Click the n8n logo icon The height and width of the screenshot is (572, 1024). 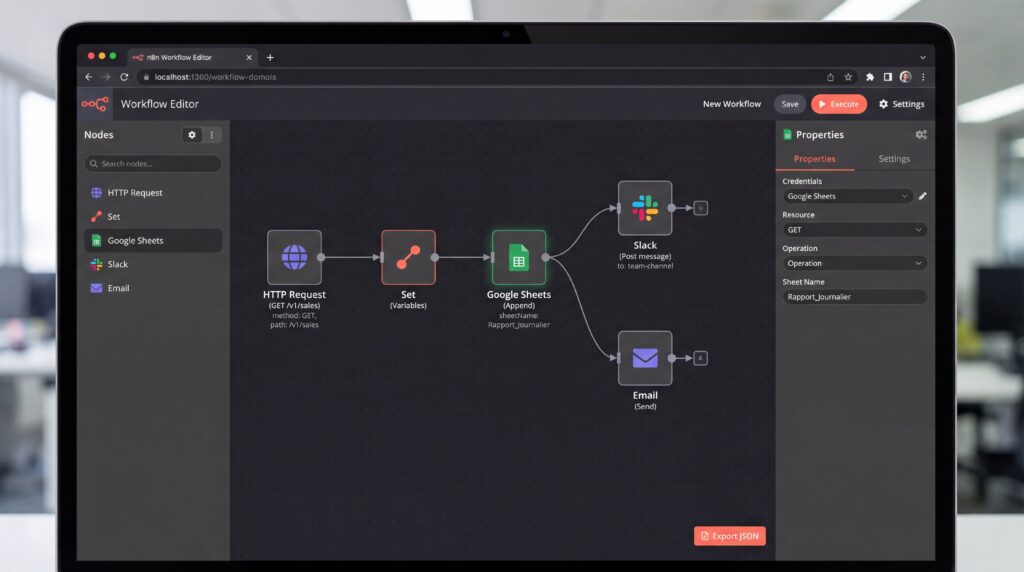tap(95, 104)
